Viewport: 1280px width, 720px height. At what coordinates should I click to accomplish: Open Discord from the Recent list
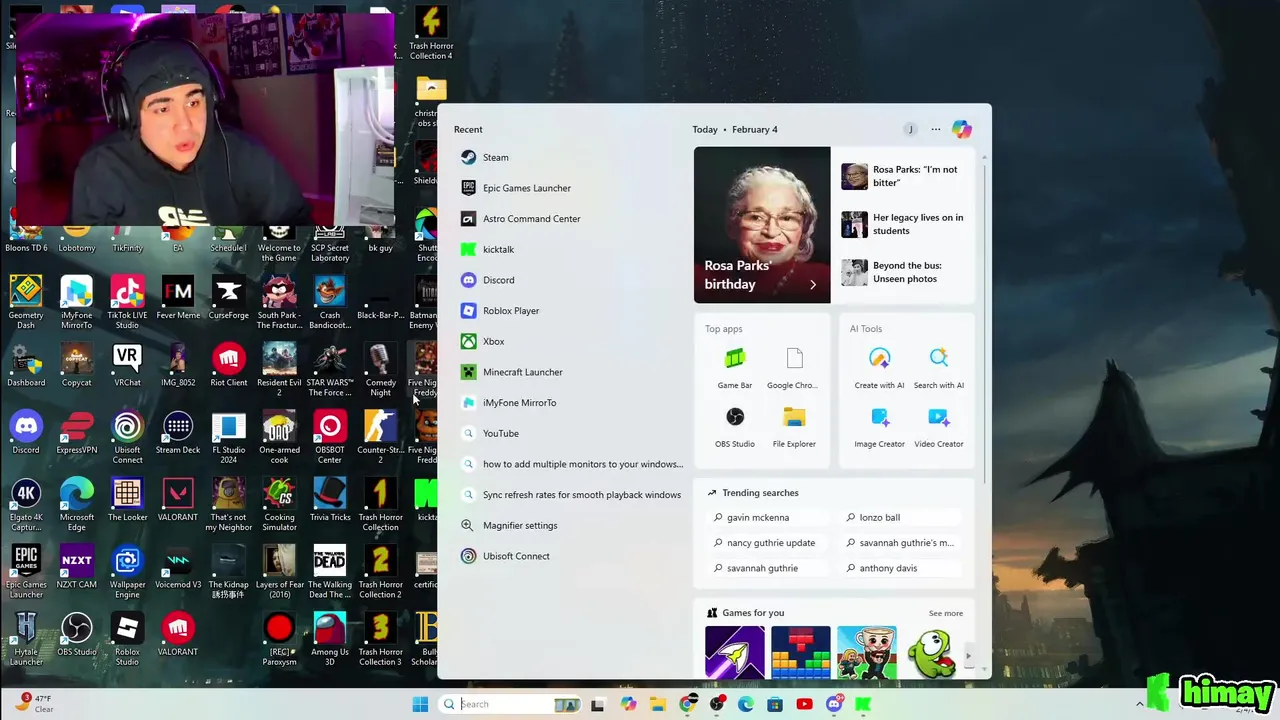click(567, 280)
